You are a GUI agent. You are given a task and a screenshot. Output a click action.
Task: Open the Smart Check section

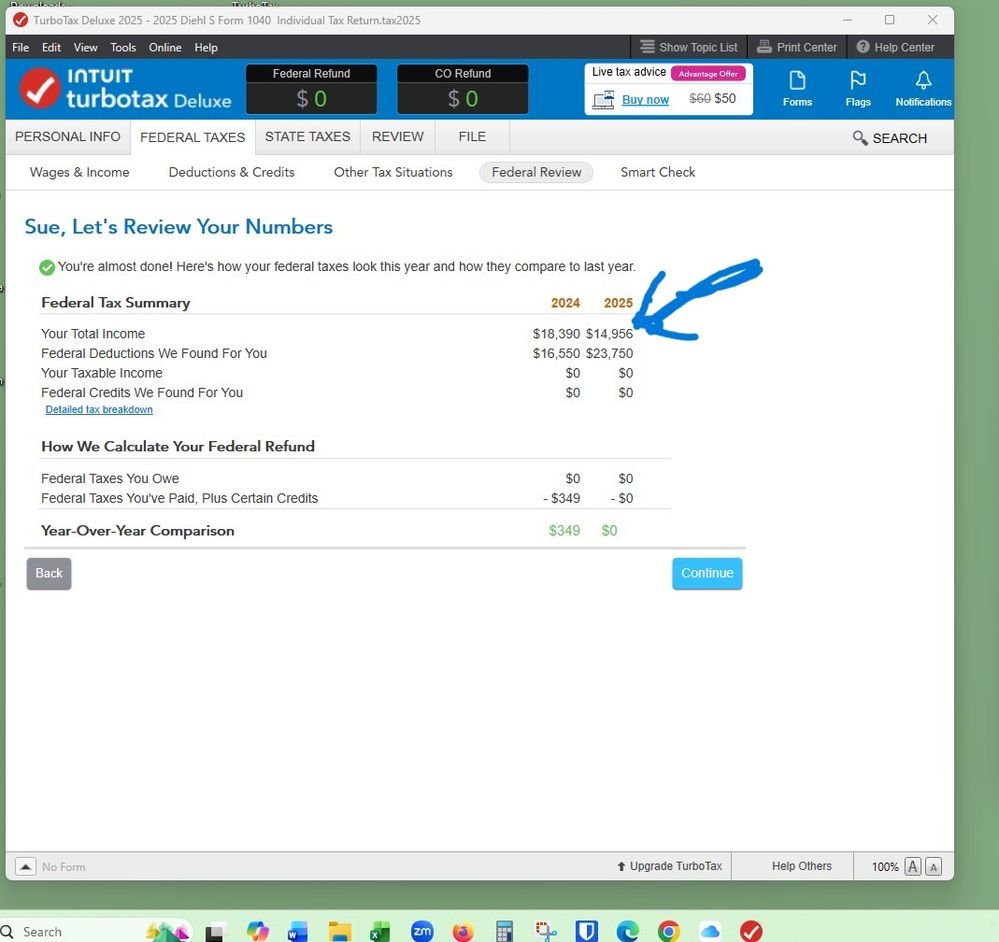(658, 172)
